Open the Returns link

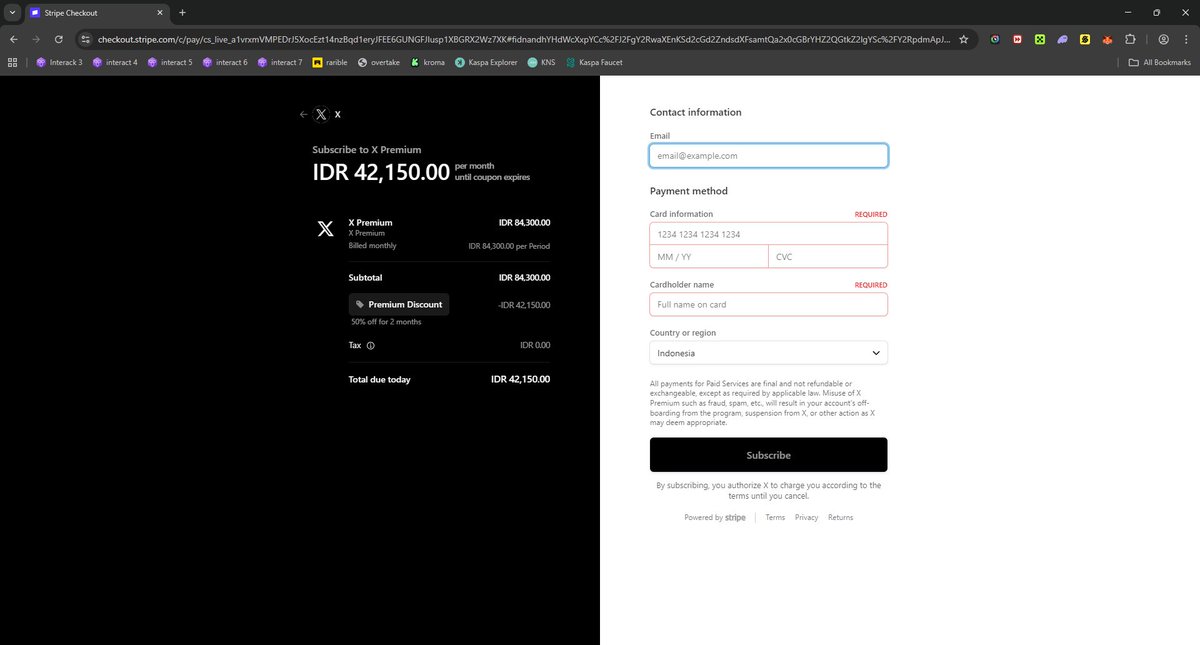[841, 518]
